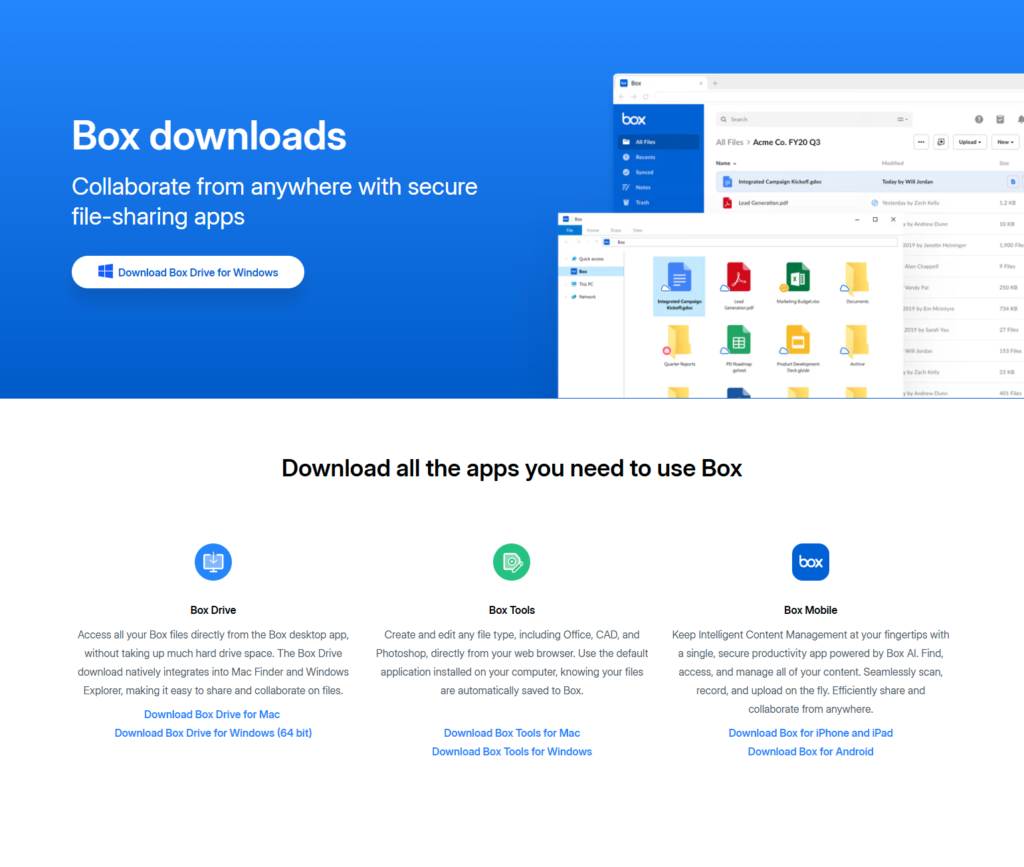This screenshot has width=1024, height=867.
Task: Toggle the view switcher beside the search bar
Action: tap(902, 119)
